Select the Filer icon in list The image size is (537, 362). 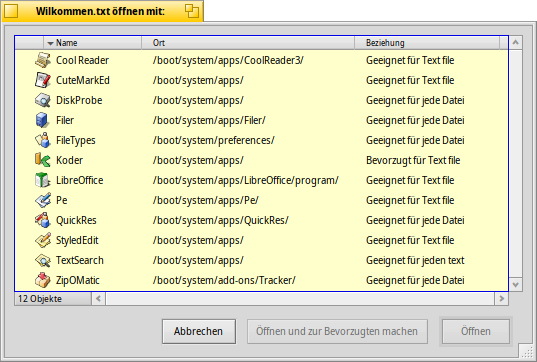pyautogui.click(x=43, y=120)
